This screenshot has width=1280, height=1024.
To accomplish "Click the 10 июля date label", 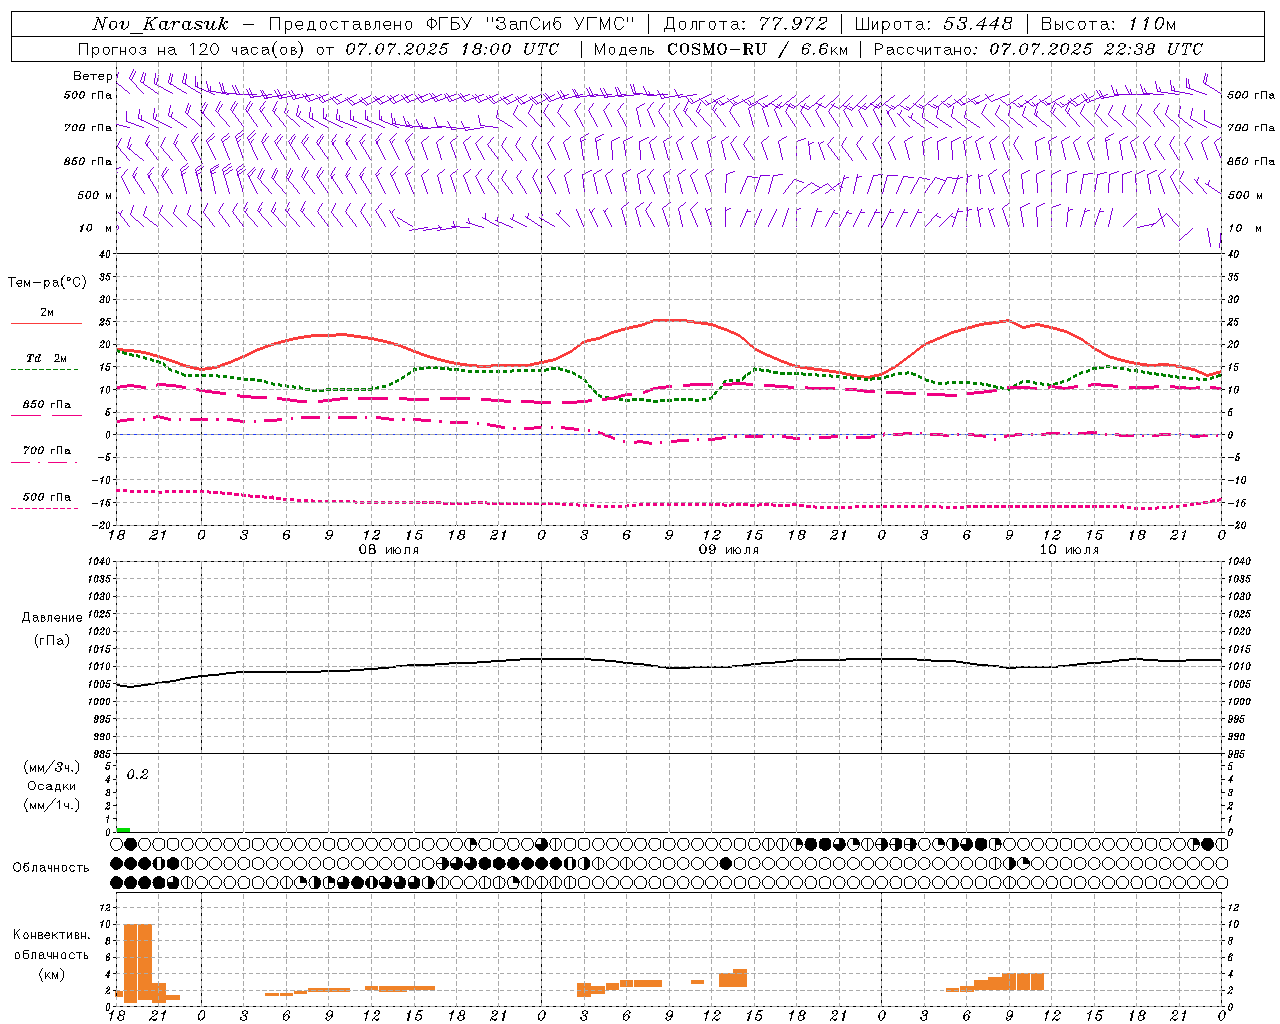I will tap(1069, 550).
